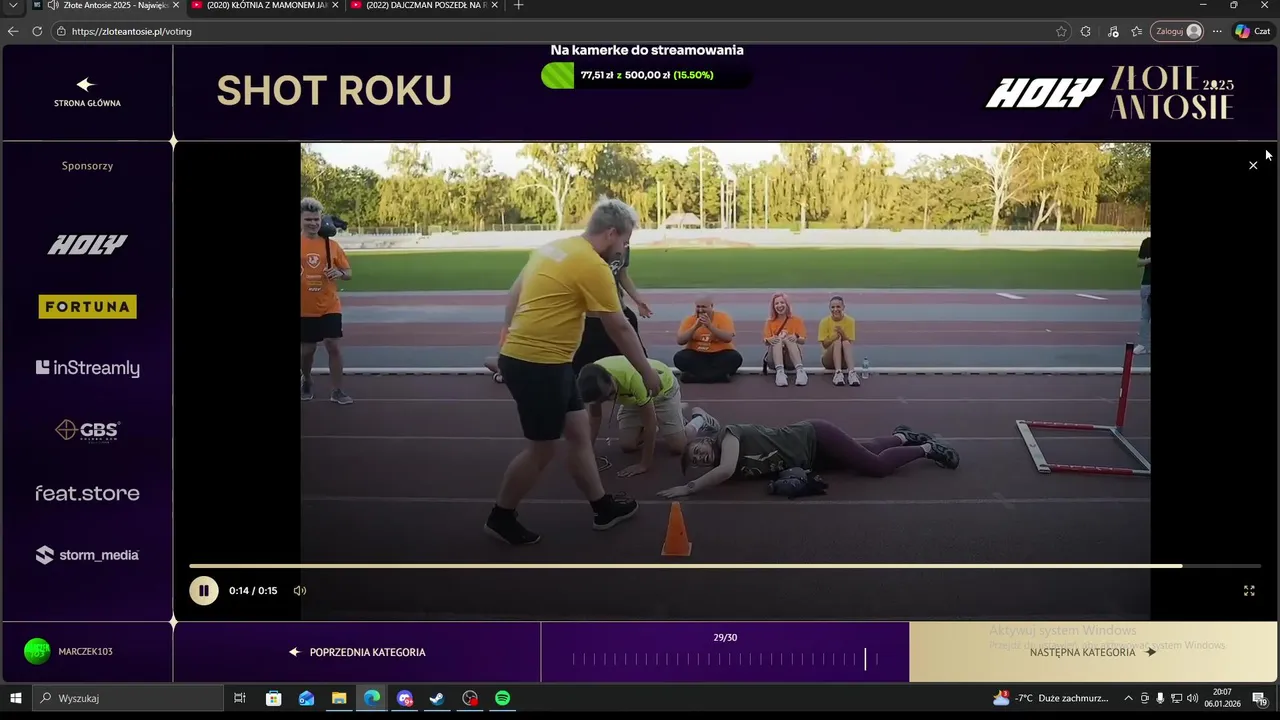Open the inStreamly sponsor logo
The height and width of the screenshot is (720, 1280).
point(87,368)
